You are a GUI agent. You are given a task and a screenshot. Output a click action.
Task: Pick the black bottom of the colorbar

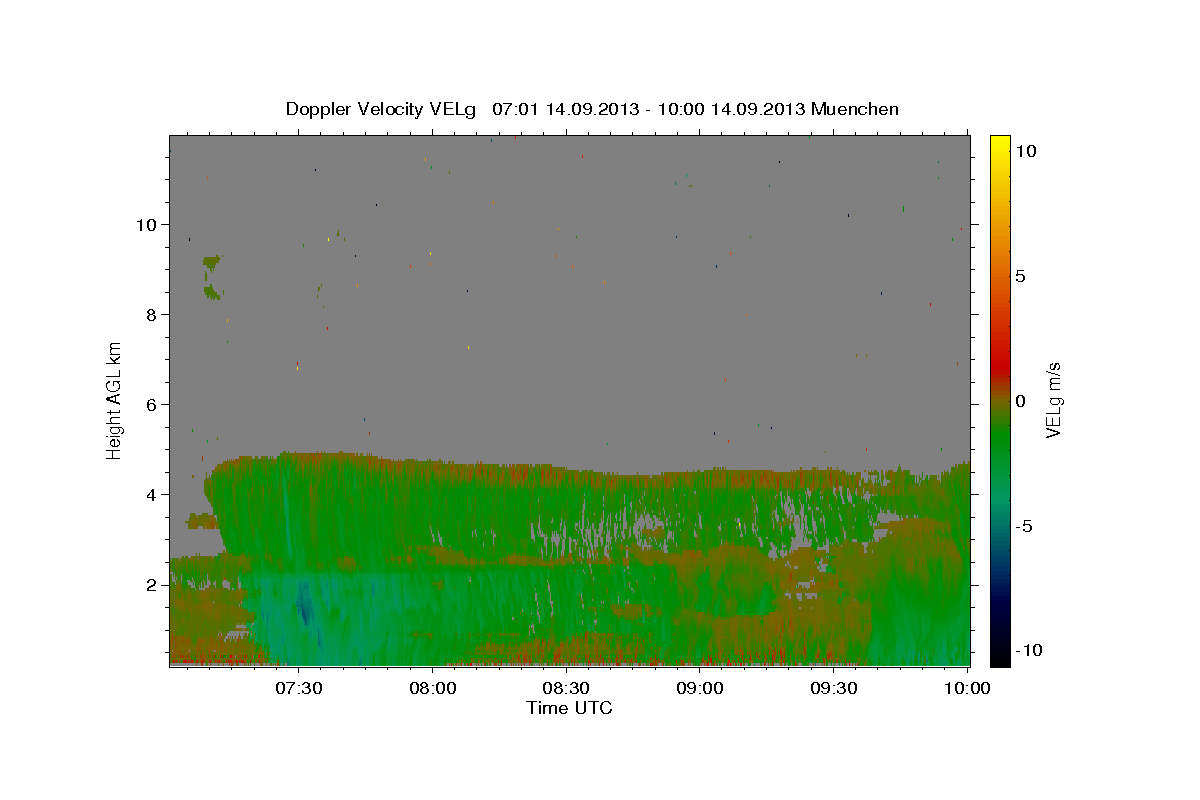1000,658
